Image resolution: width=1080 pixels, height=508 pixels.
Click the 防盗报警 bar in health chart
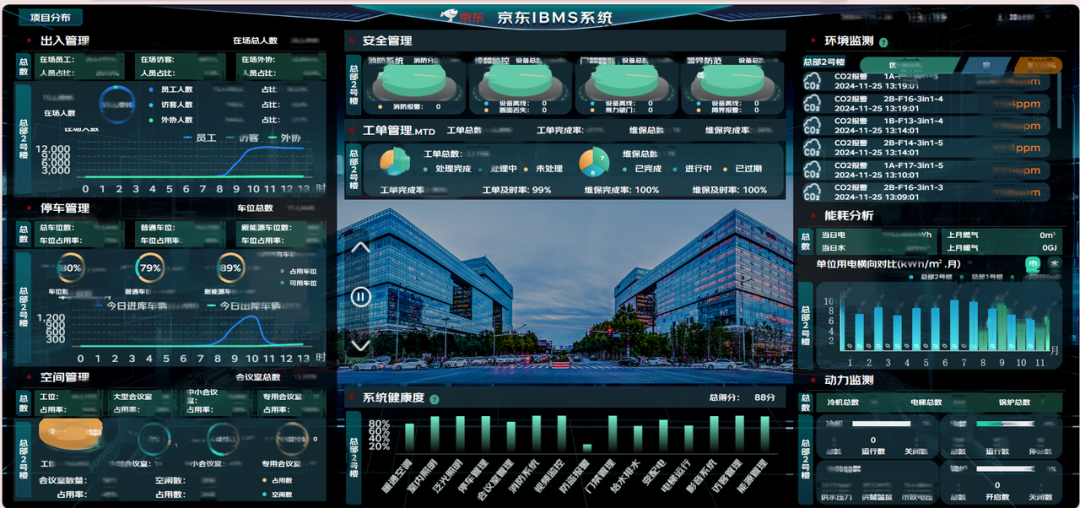tap(587, 447)
